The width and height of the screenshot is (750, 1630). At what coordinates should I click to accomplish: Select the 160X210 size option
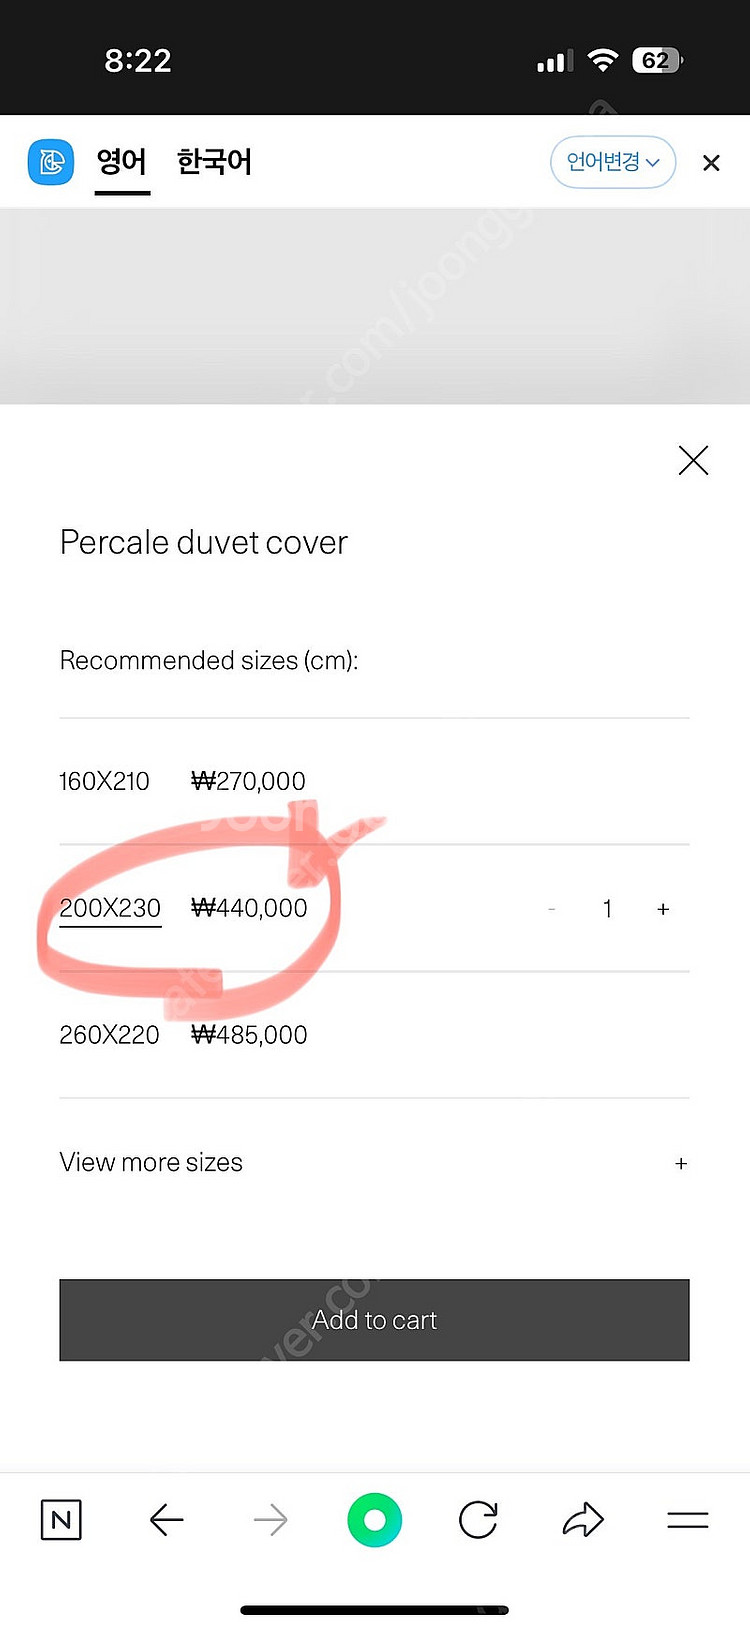tap(104, 781)
